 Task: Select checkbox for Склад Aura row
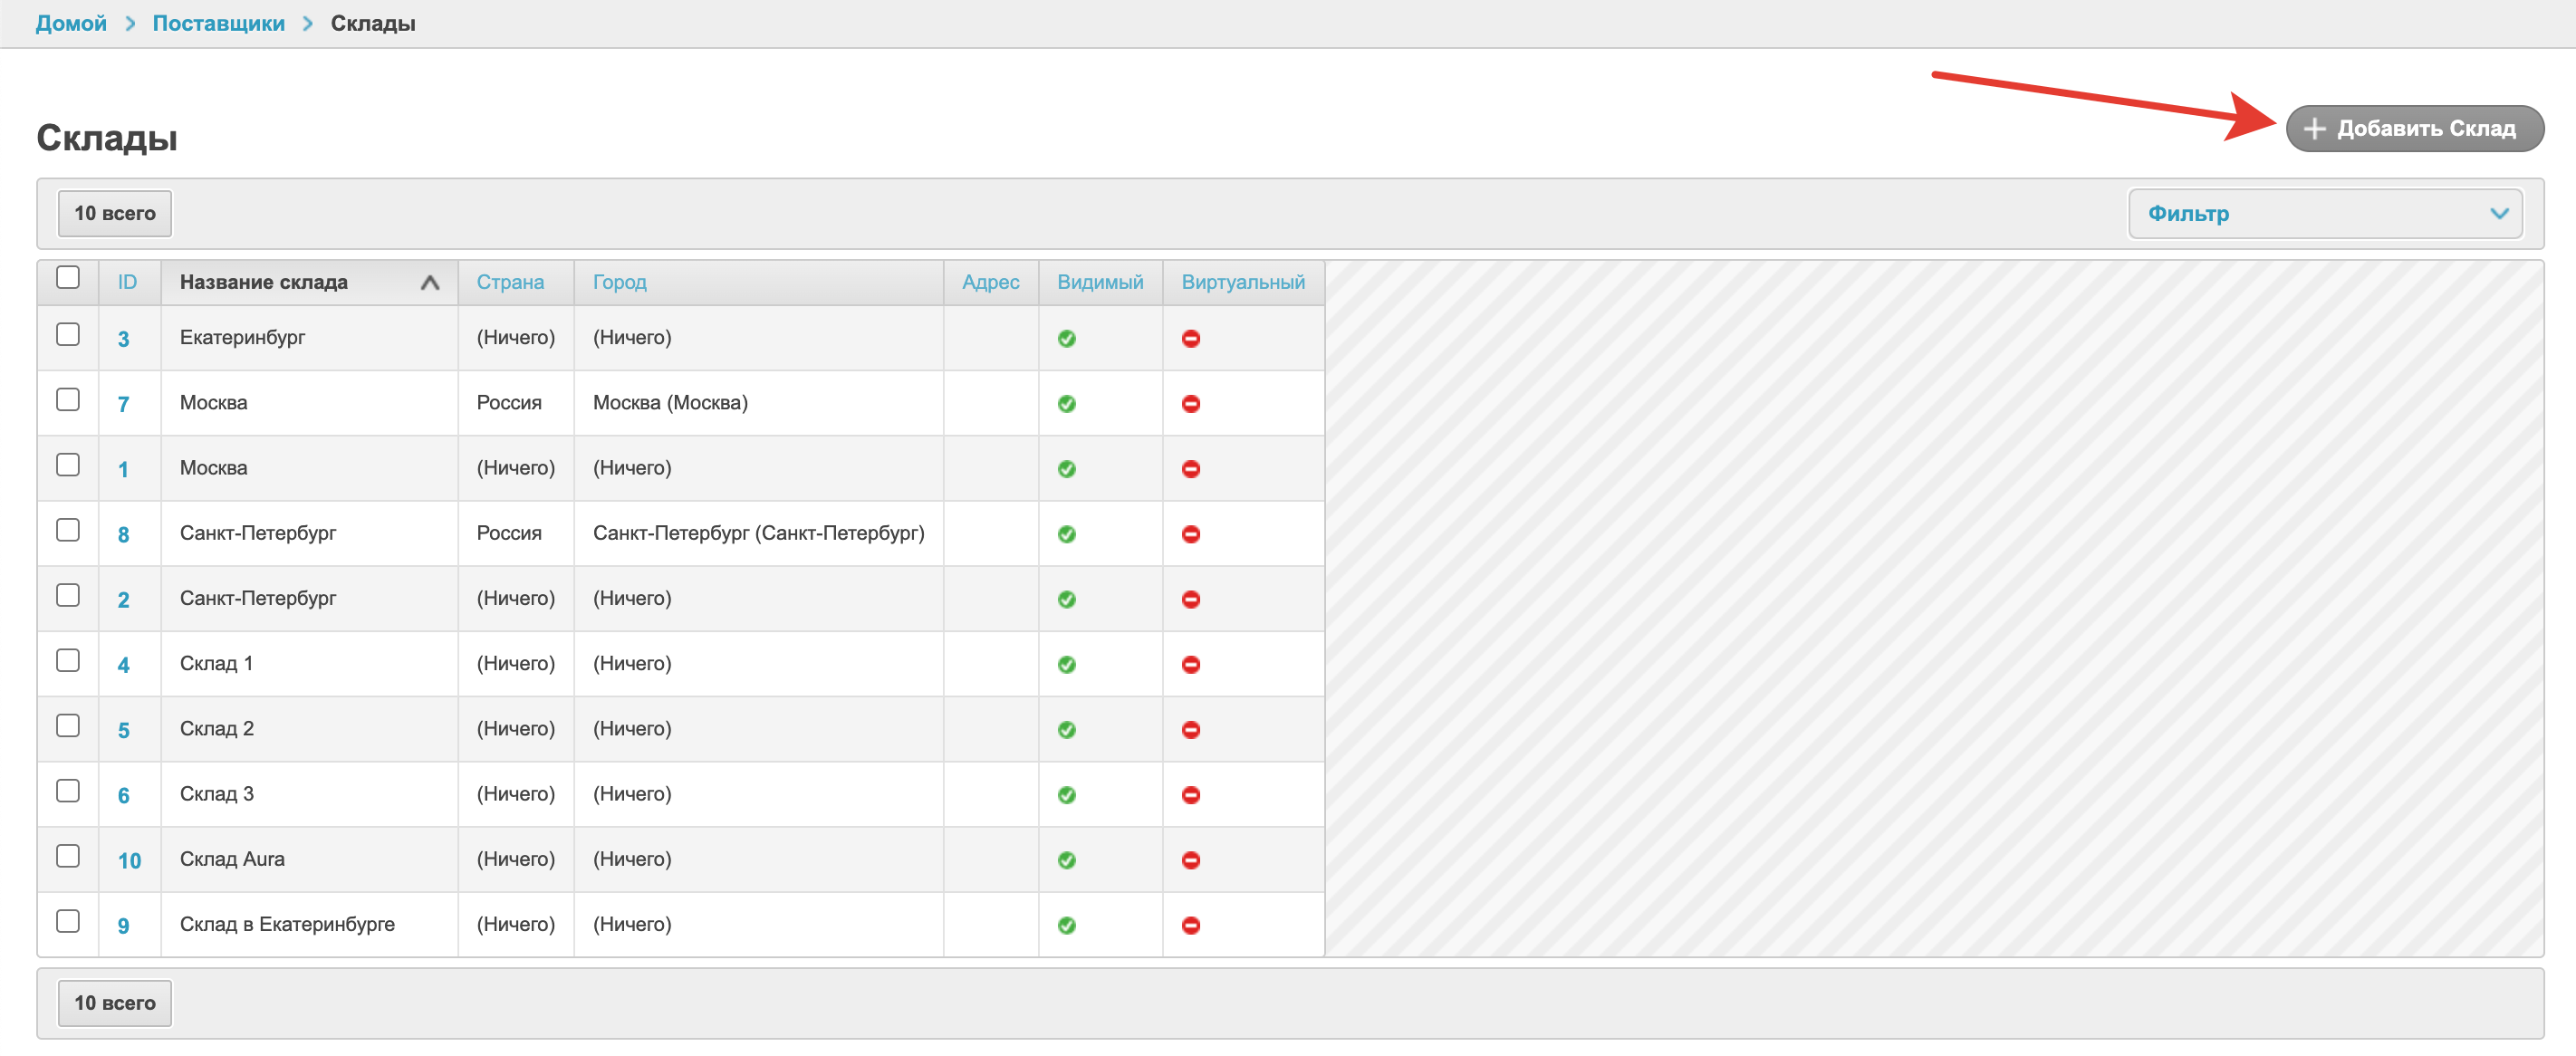pyautogui.click(x=68, y=856)
